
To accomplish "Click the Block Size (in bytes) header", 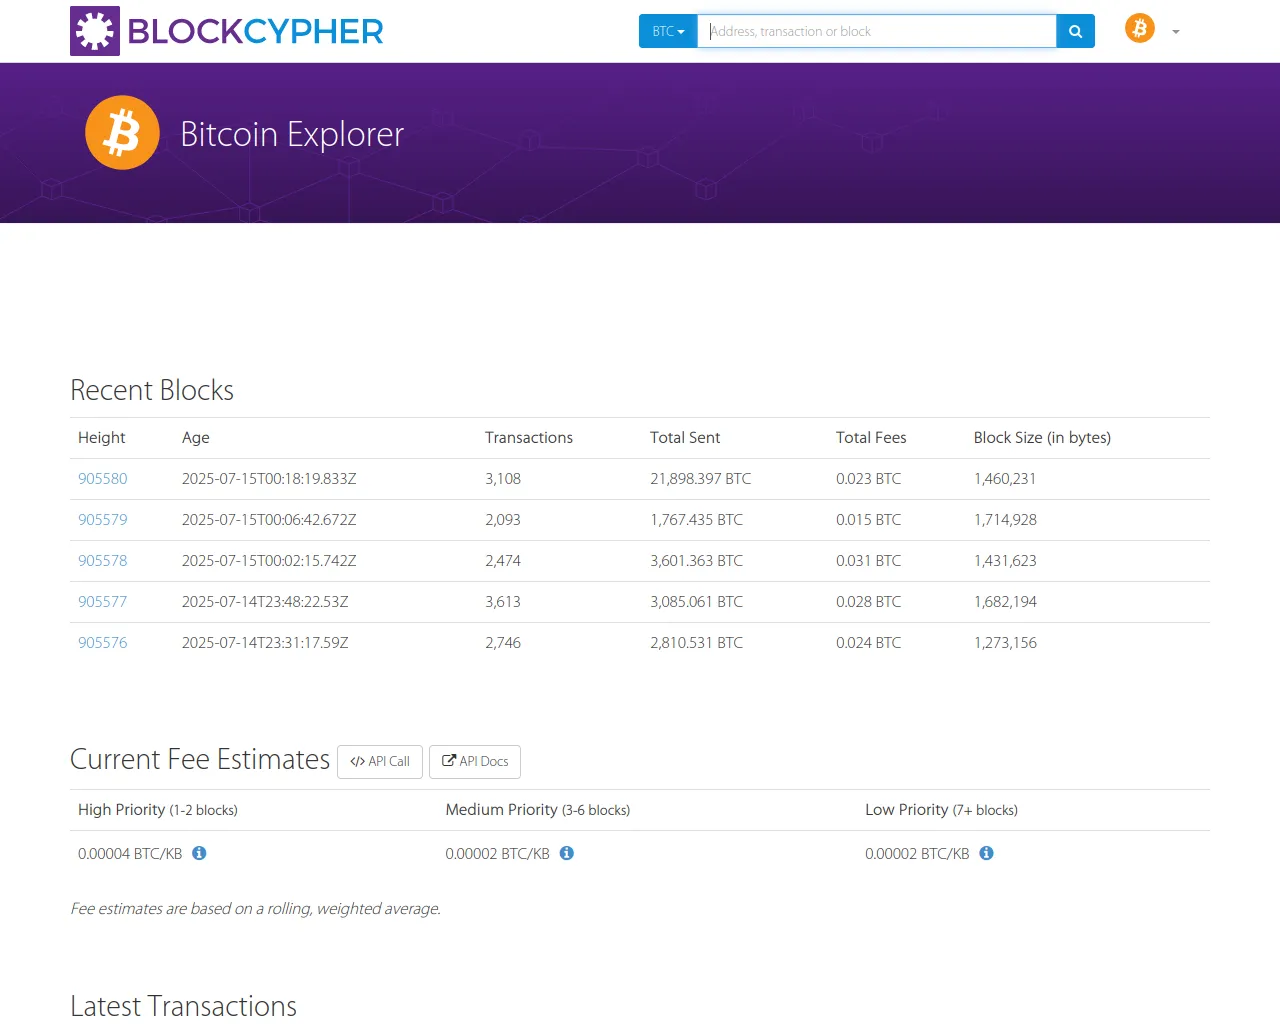I will [x=1042, y=438].
